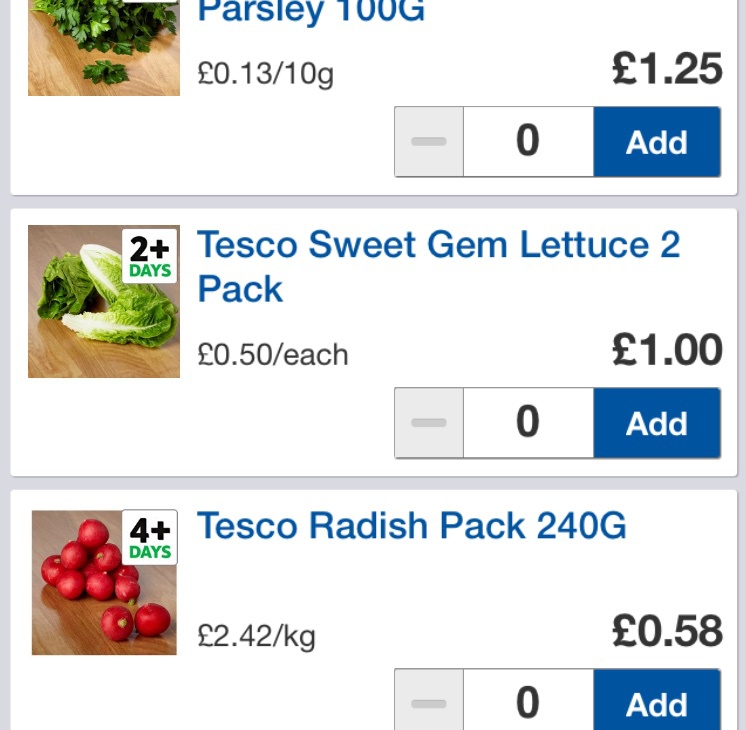Viewport: 746px width, 730px height.
Task: Open the Parsley 100G product link
Action: 311,12
